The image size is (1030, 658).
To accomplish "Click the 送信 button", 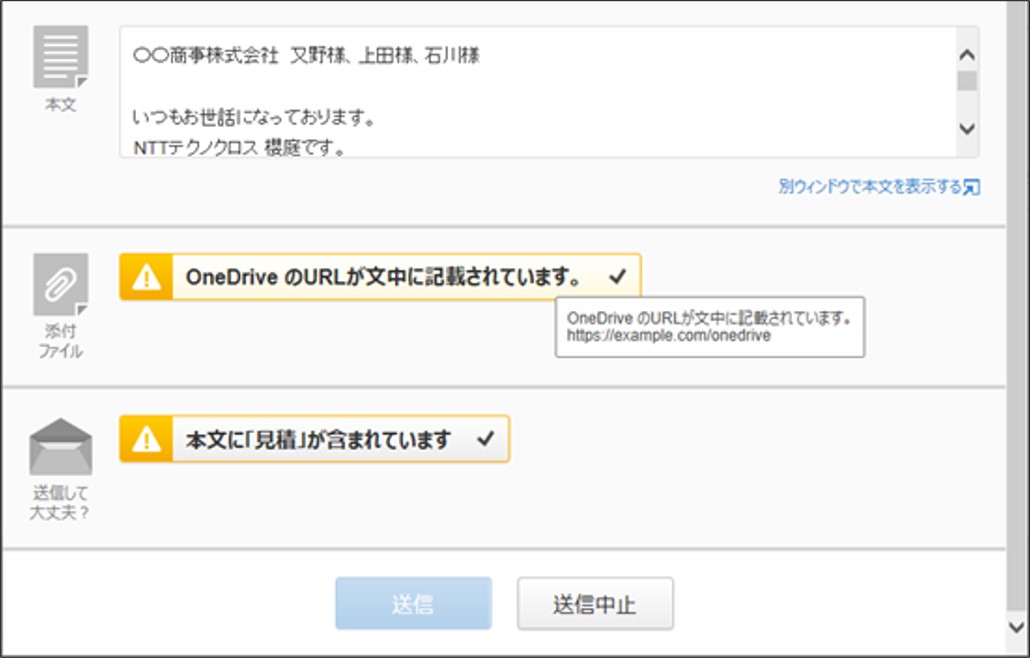I will [x=413, y=603].
